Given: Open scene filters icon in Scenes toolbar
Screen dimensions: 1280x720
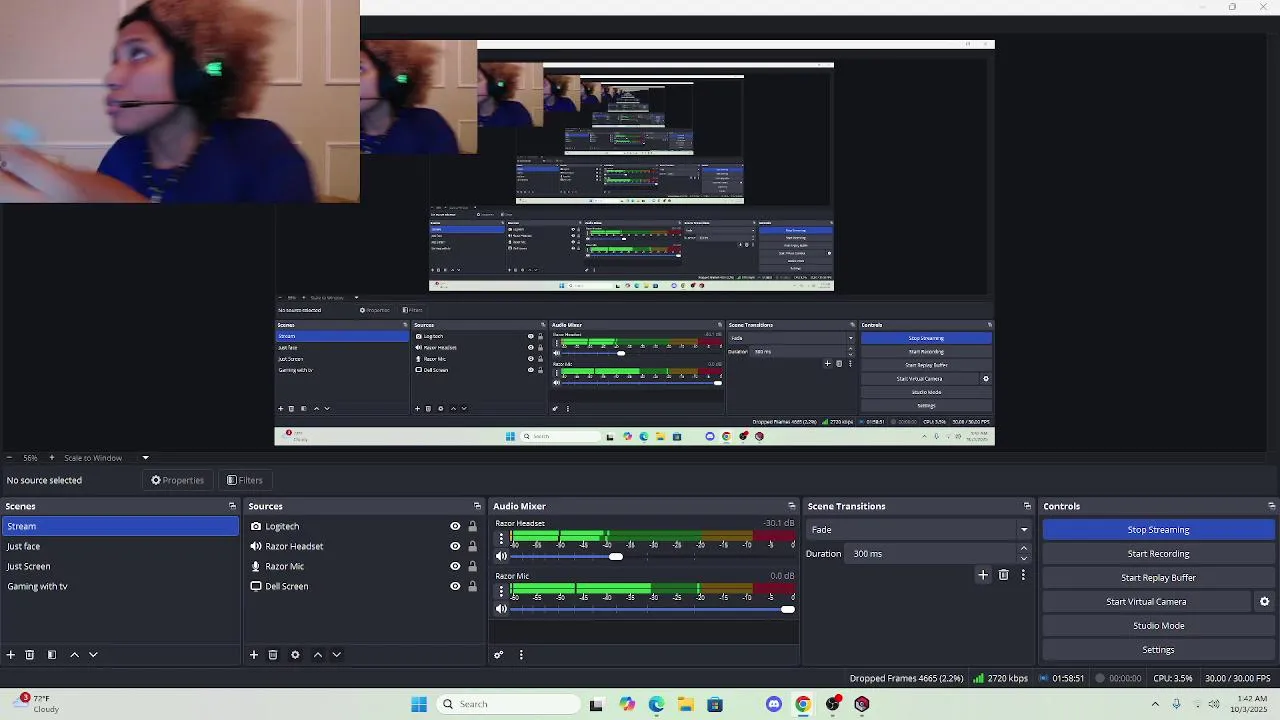Looking at the screenshot, I should pos(52,655).
